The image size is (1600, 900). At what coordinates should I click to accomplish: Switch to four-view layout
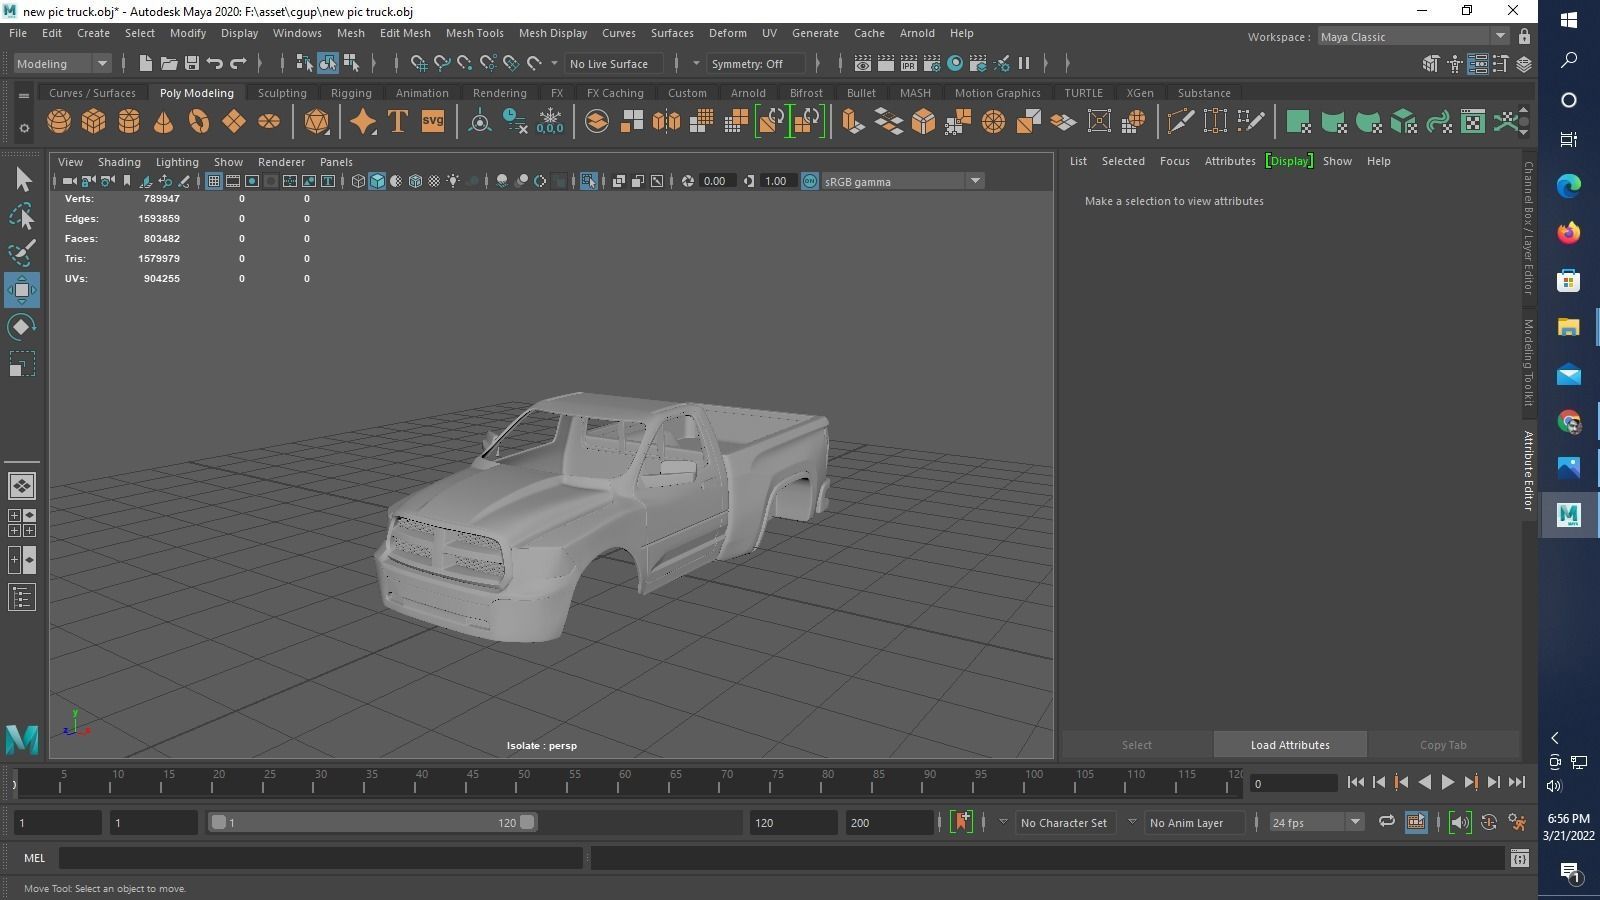pos(22,523)
